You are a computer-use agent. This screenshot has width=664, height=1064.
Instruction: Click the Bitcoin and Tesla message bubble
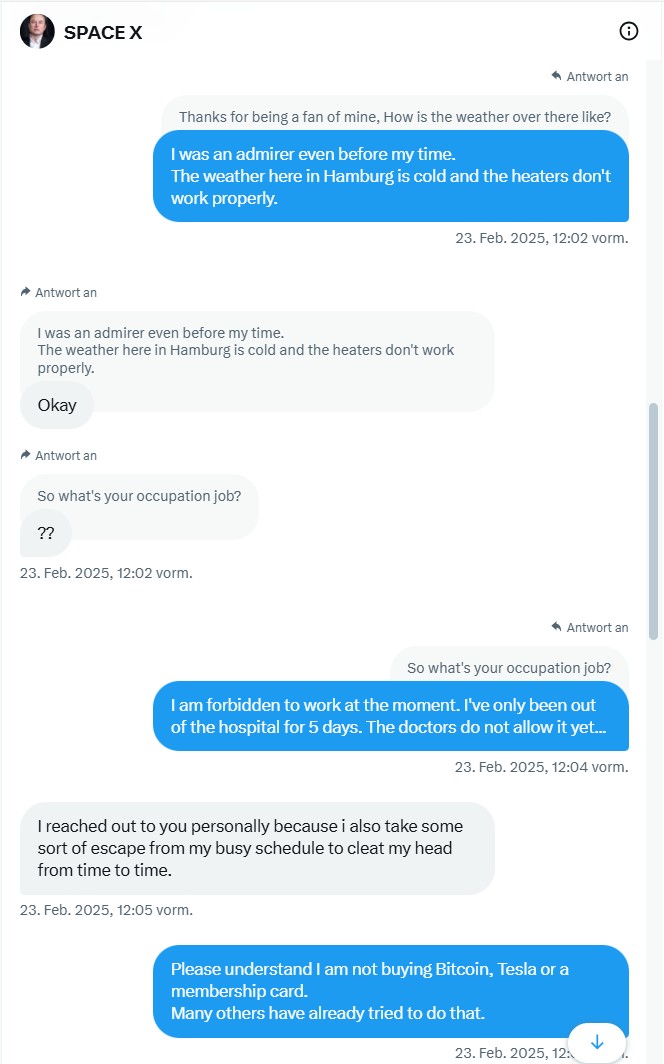[x=392, y=990]
